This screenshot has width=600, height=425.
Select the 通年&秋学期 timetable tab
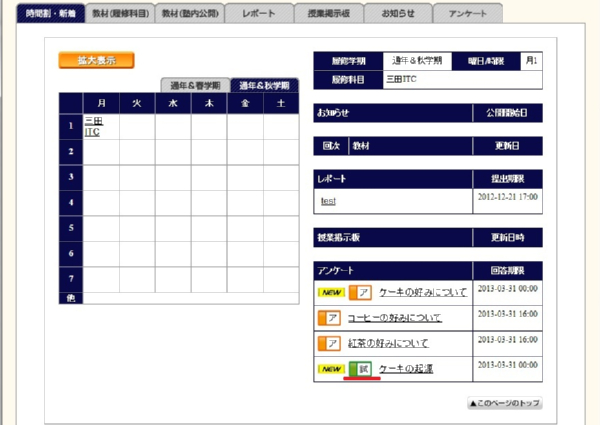pyautogui.click(x=265, y=86)
